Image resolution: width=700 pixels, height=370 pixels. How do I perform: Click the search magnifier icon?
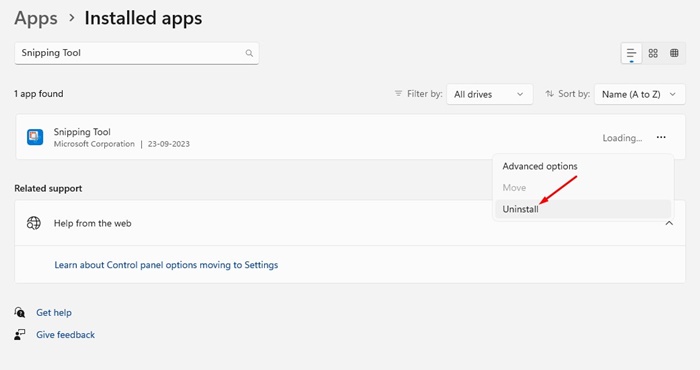[249, 53]
